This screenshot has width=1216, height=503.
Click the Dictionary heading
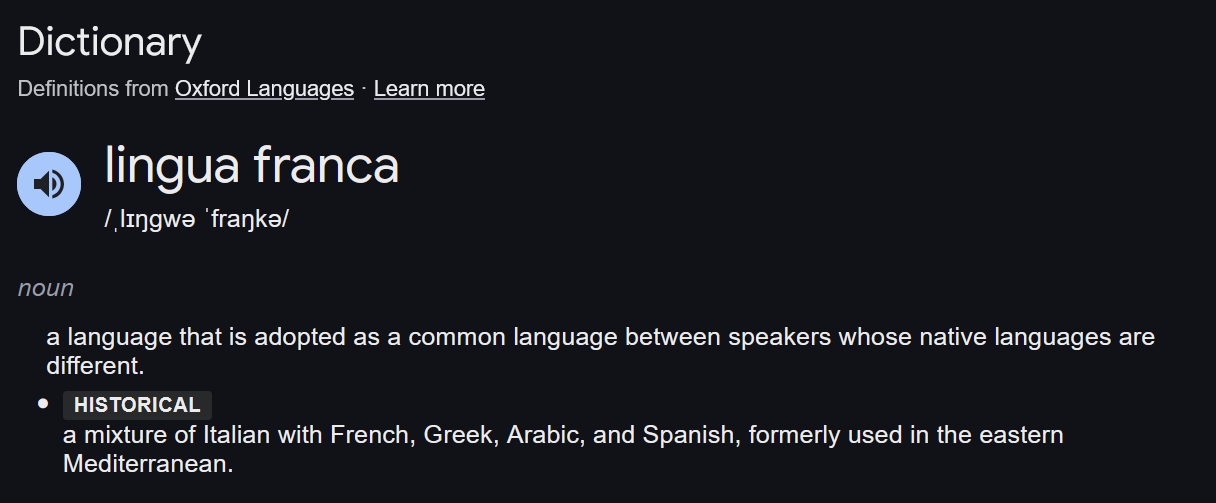(x=110, y=42)
